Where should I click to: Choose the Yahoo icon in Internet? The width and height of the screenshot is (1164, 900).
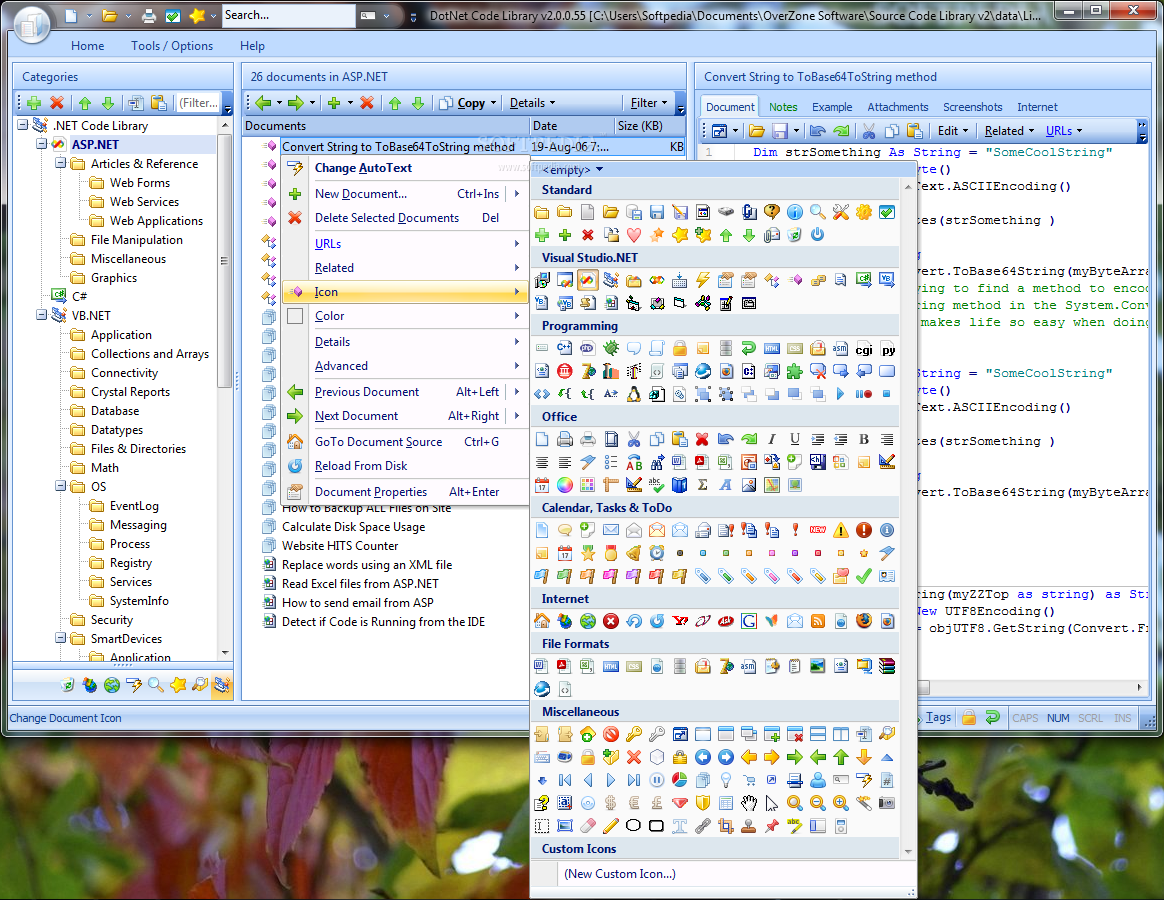(x=679, y=621)
